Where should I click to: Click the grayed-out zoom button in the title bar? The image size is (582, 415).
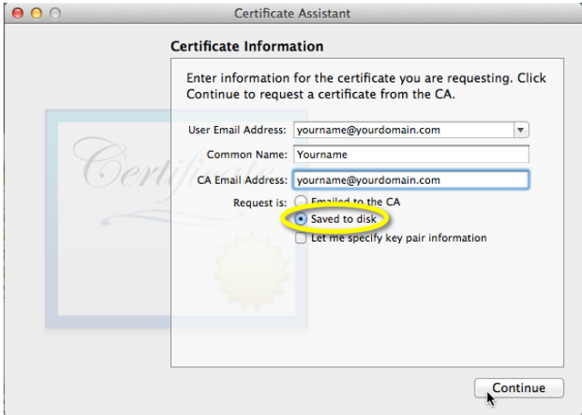pyautogui.click(x=55, y=13)
